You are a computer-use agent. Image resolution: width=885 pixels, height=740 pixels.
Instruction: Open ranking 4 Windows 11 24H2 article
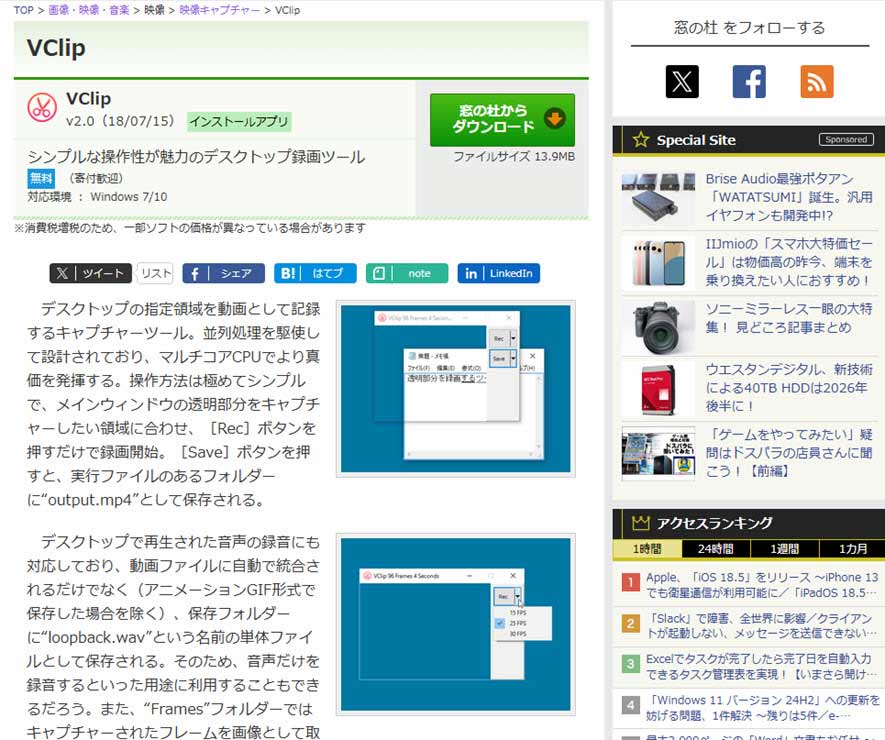762,707
